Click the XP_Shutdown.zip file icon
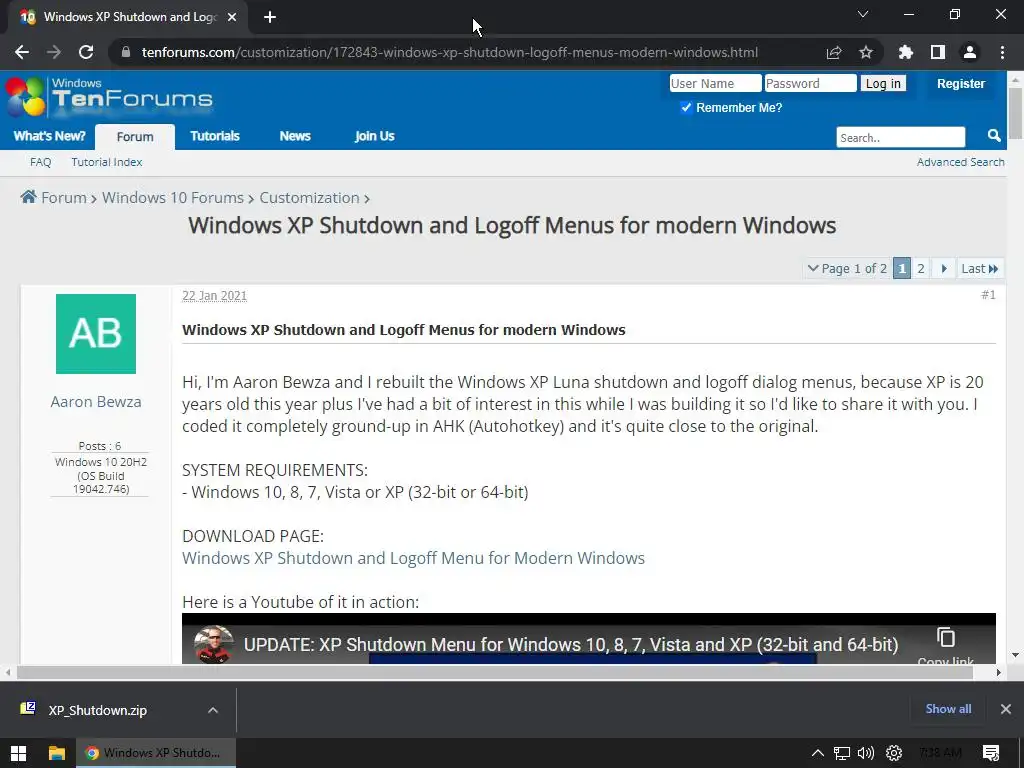Image resolution: width=1024 pixels, height=768 pixels. 28,709
